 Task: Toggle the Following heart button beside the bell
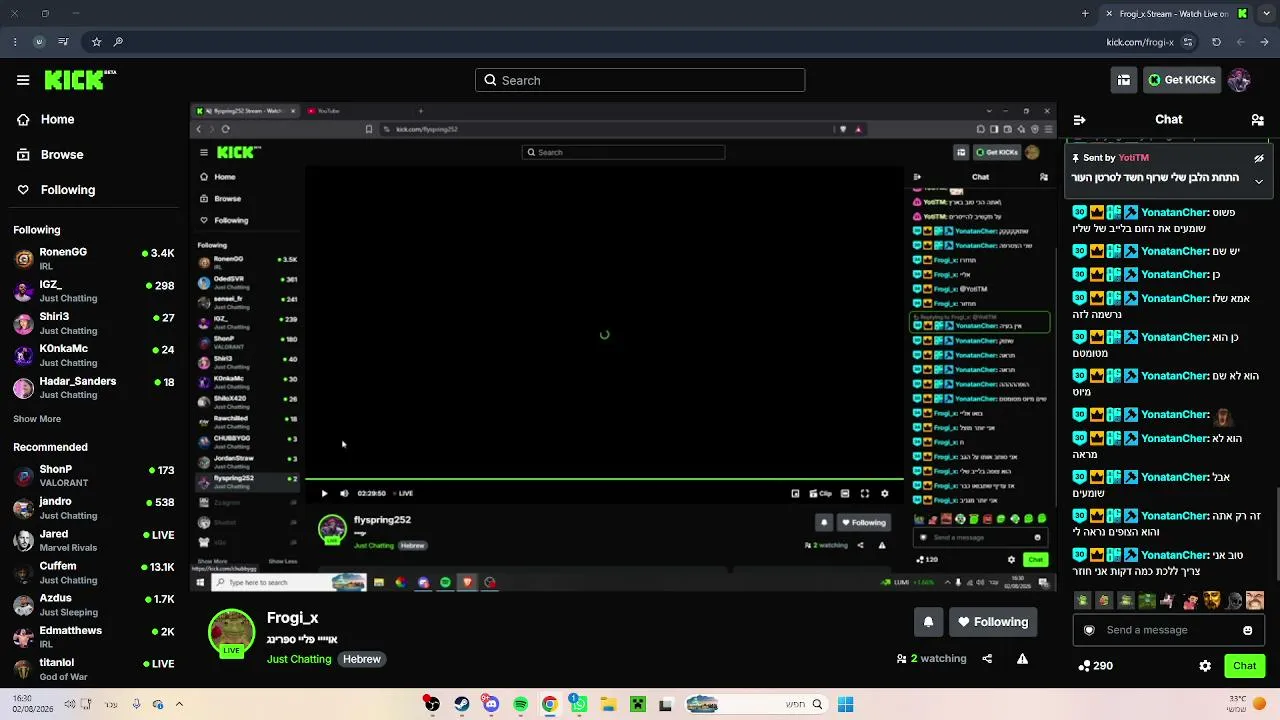pos(992,622)
